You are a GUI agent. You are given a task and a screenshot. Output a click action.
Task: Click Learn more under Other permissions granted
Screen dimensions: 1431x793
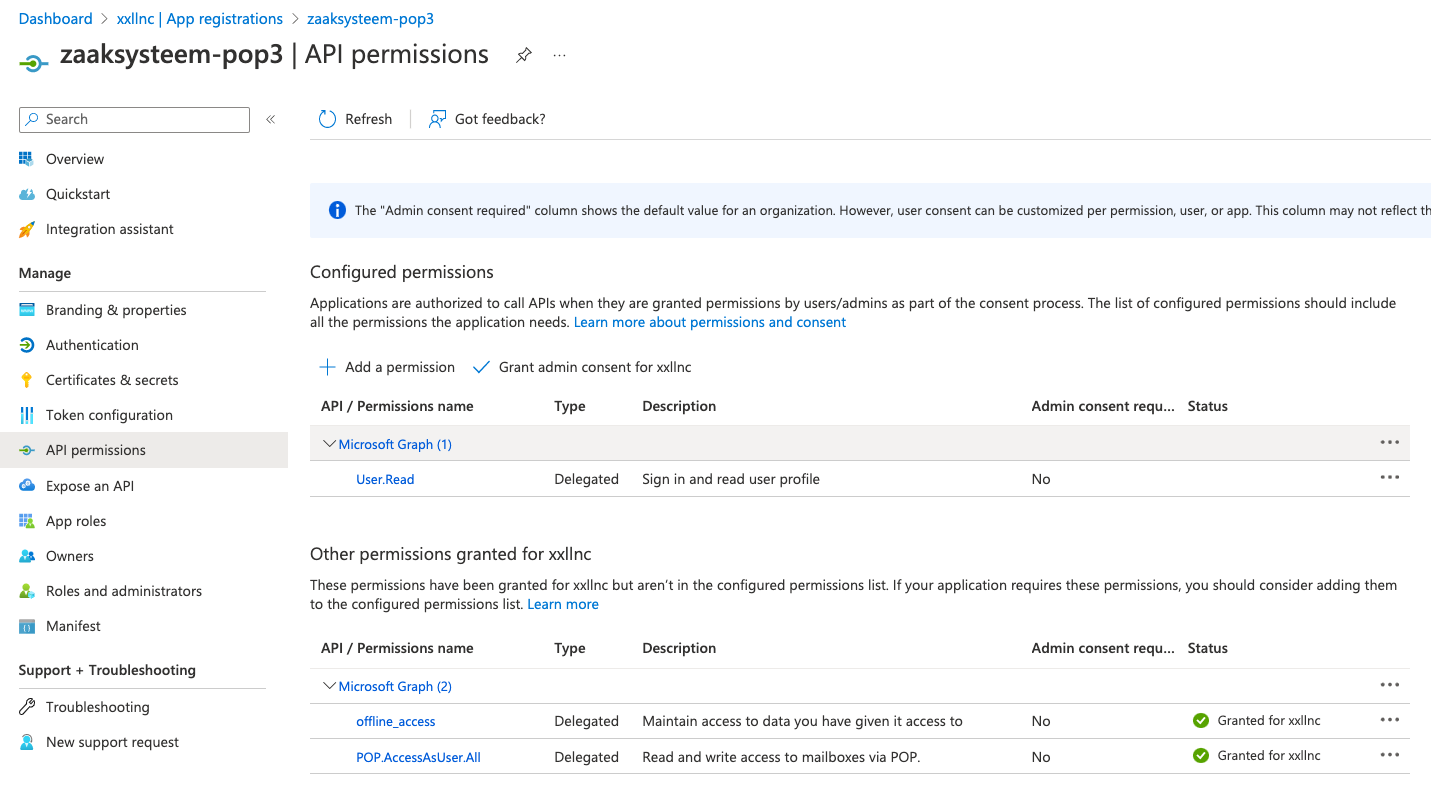pyautogui.click(x=563, y=604)
